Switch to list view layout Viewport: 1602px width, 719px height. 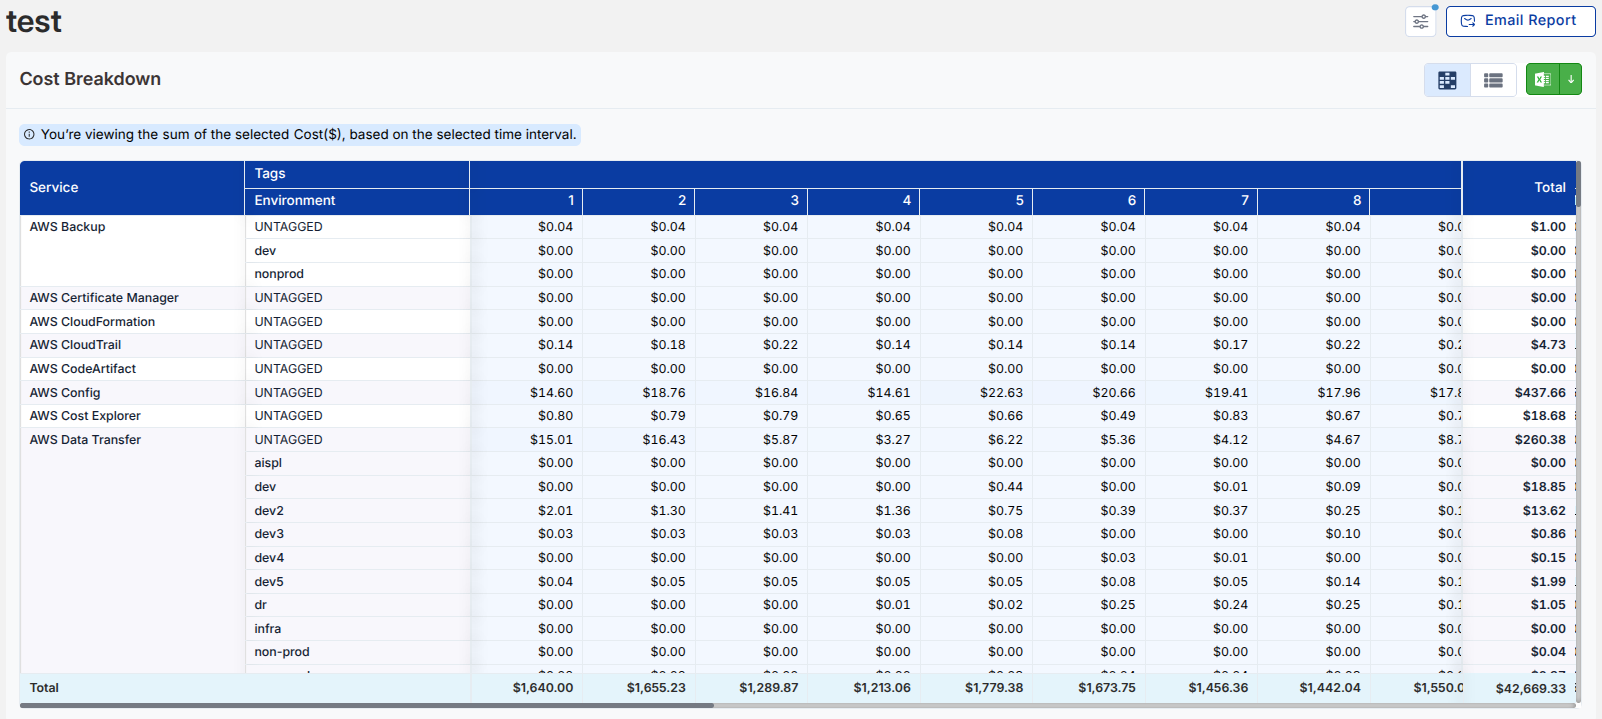1493,80
